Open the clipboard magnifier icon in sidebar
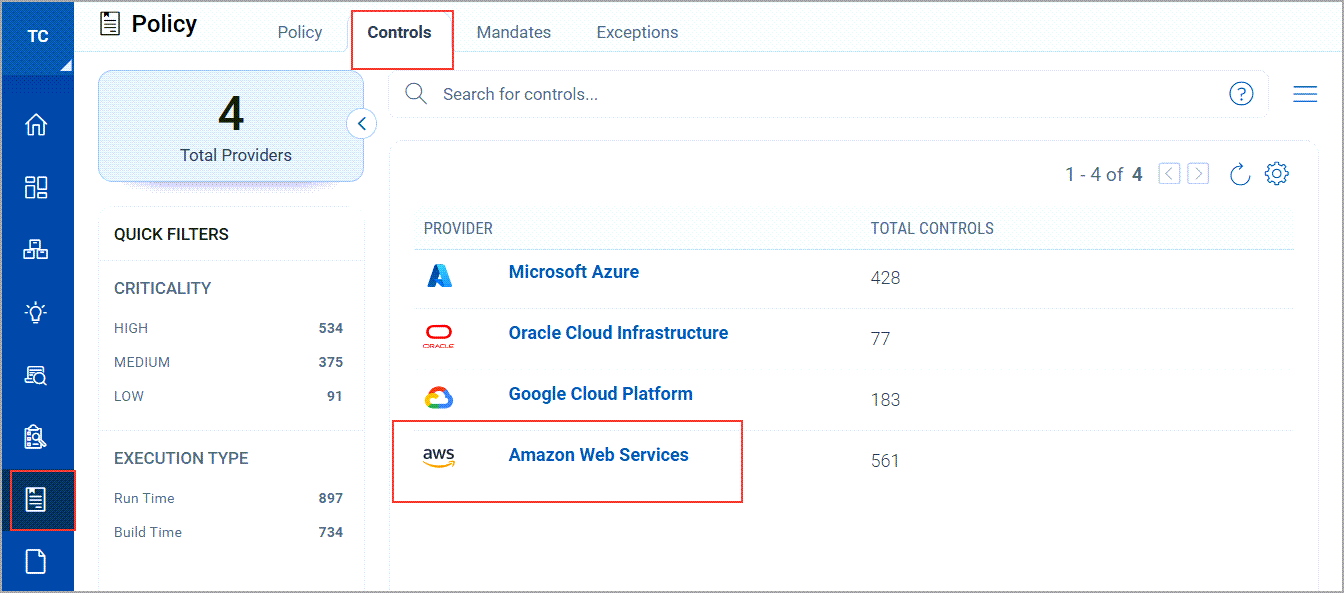The image size is (1344, 593). (36, 437)
